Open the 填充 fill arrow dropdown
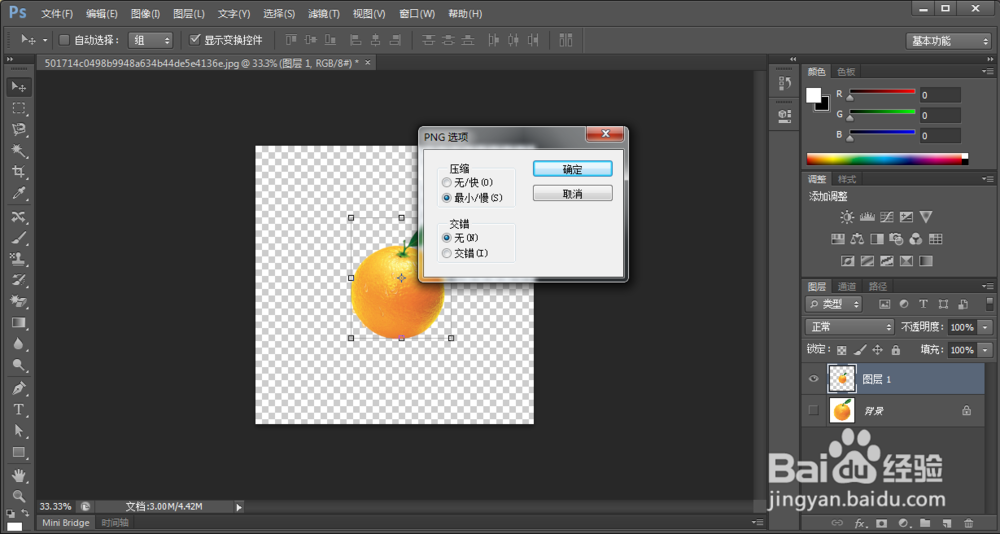This screenshot has width=1000, height=534. (986, 350)
